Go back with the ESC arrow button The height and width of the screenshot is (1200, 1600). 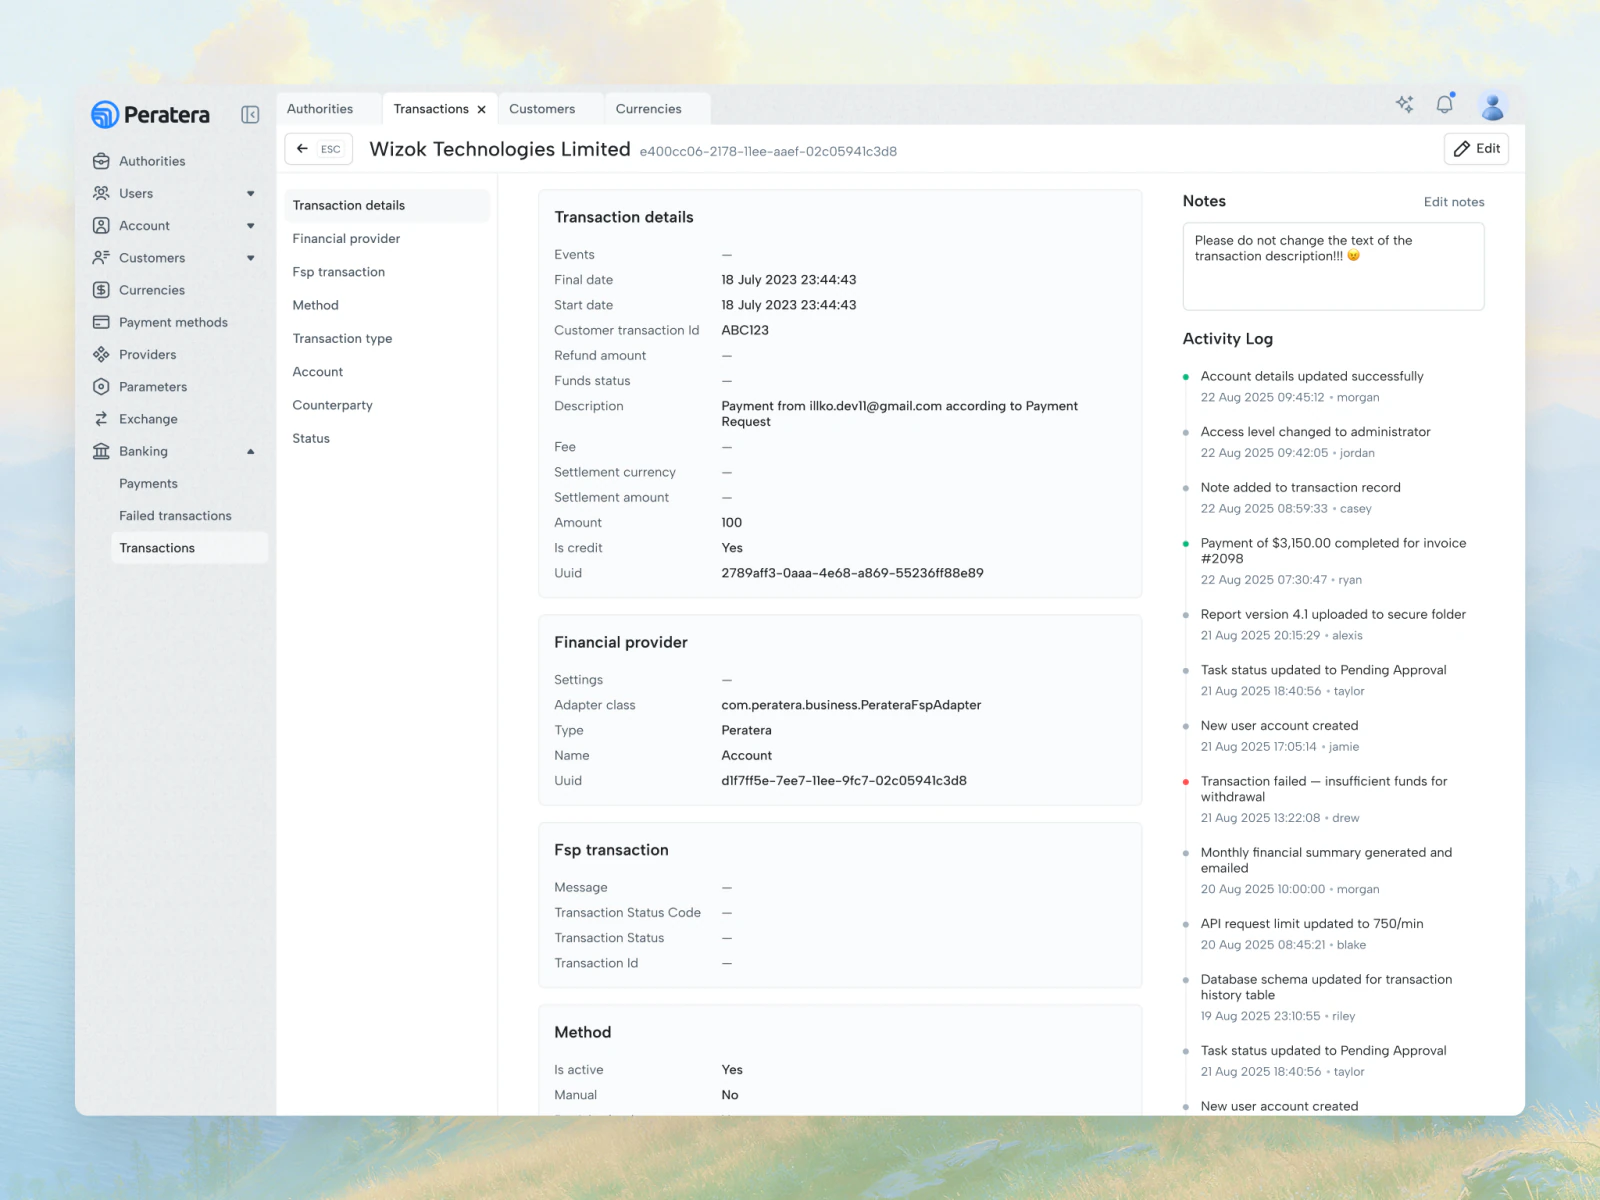(319, 149)
